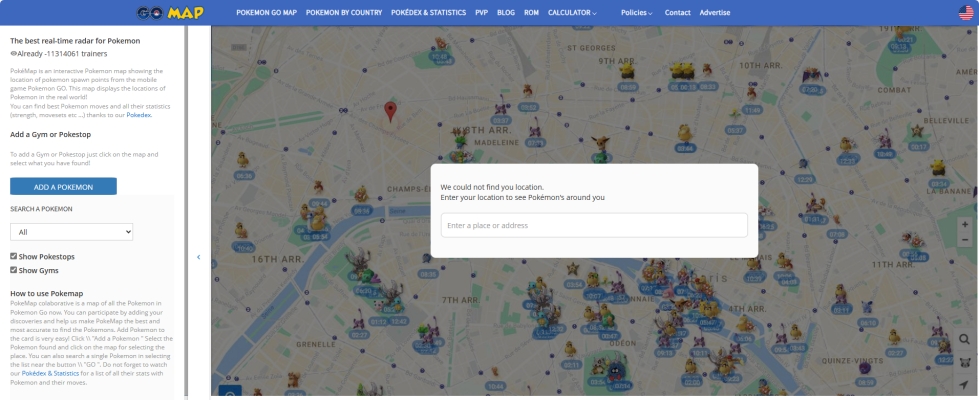Select the Pokemon with 03:34 timer

[938, 175]
